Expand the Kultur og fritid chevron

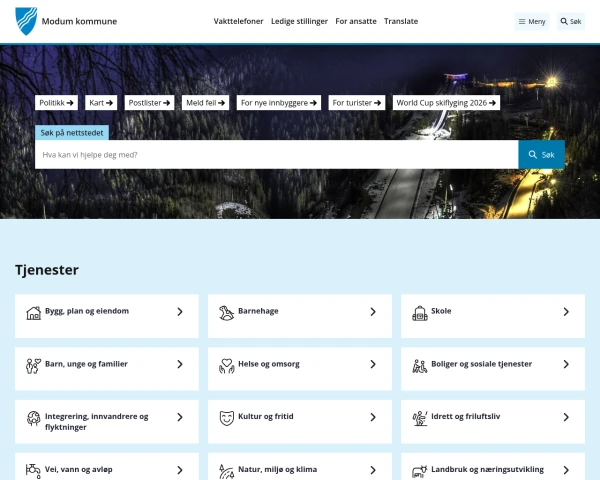[373, 417]
